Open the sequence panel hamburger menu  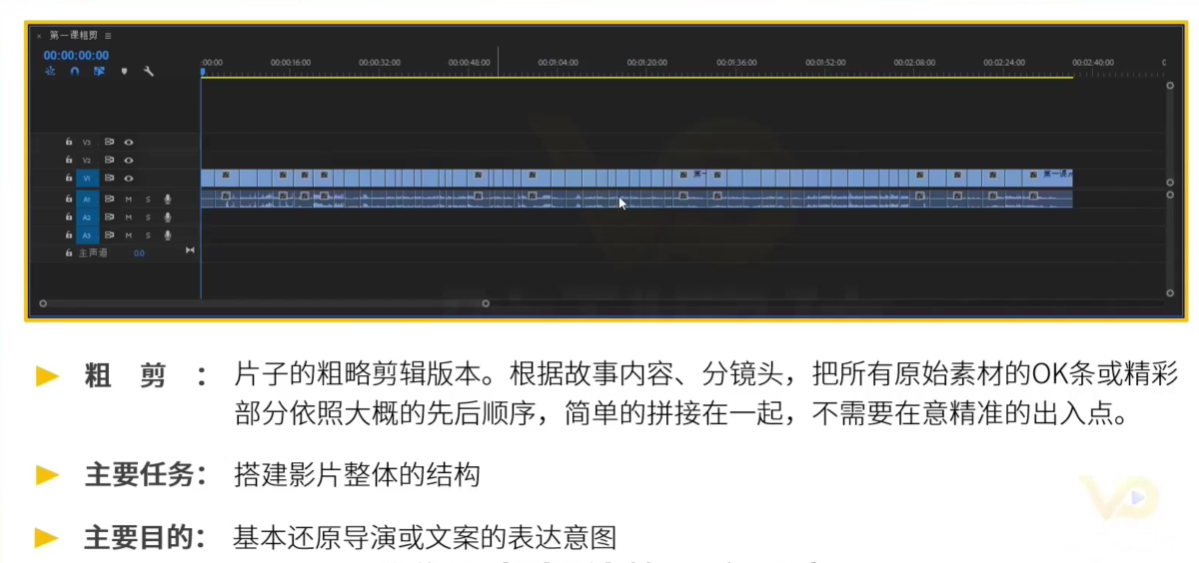click(108, 35)
